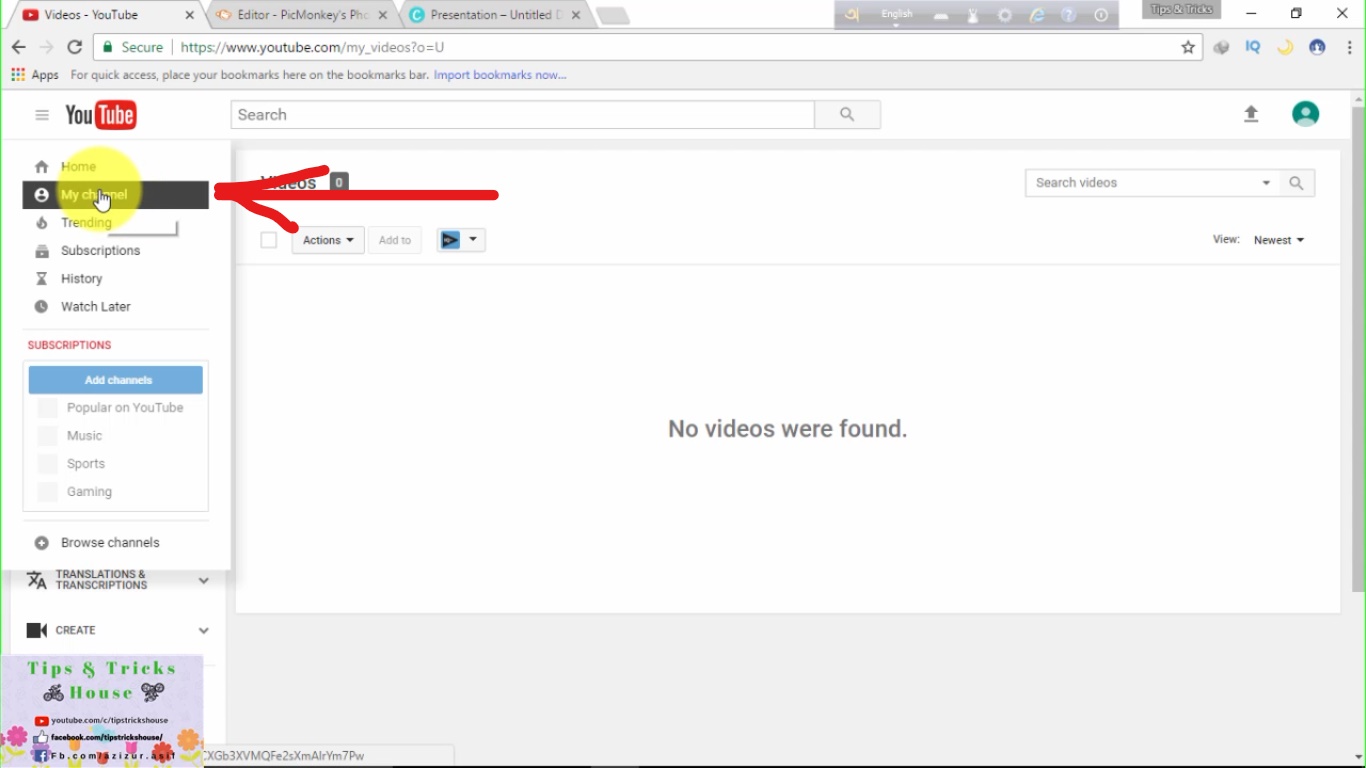
Task: Click Browse channels
Action: [110, 543]
